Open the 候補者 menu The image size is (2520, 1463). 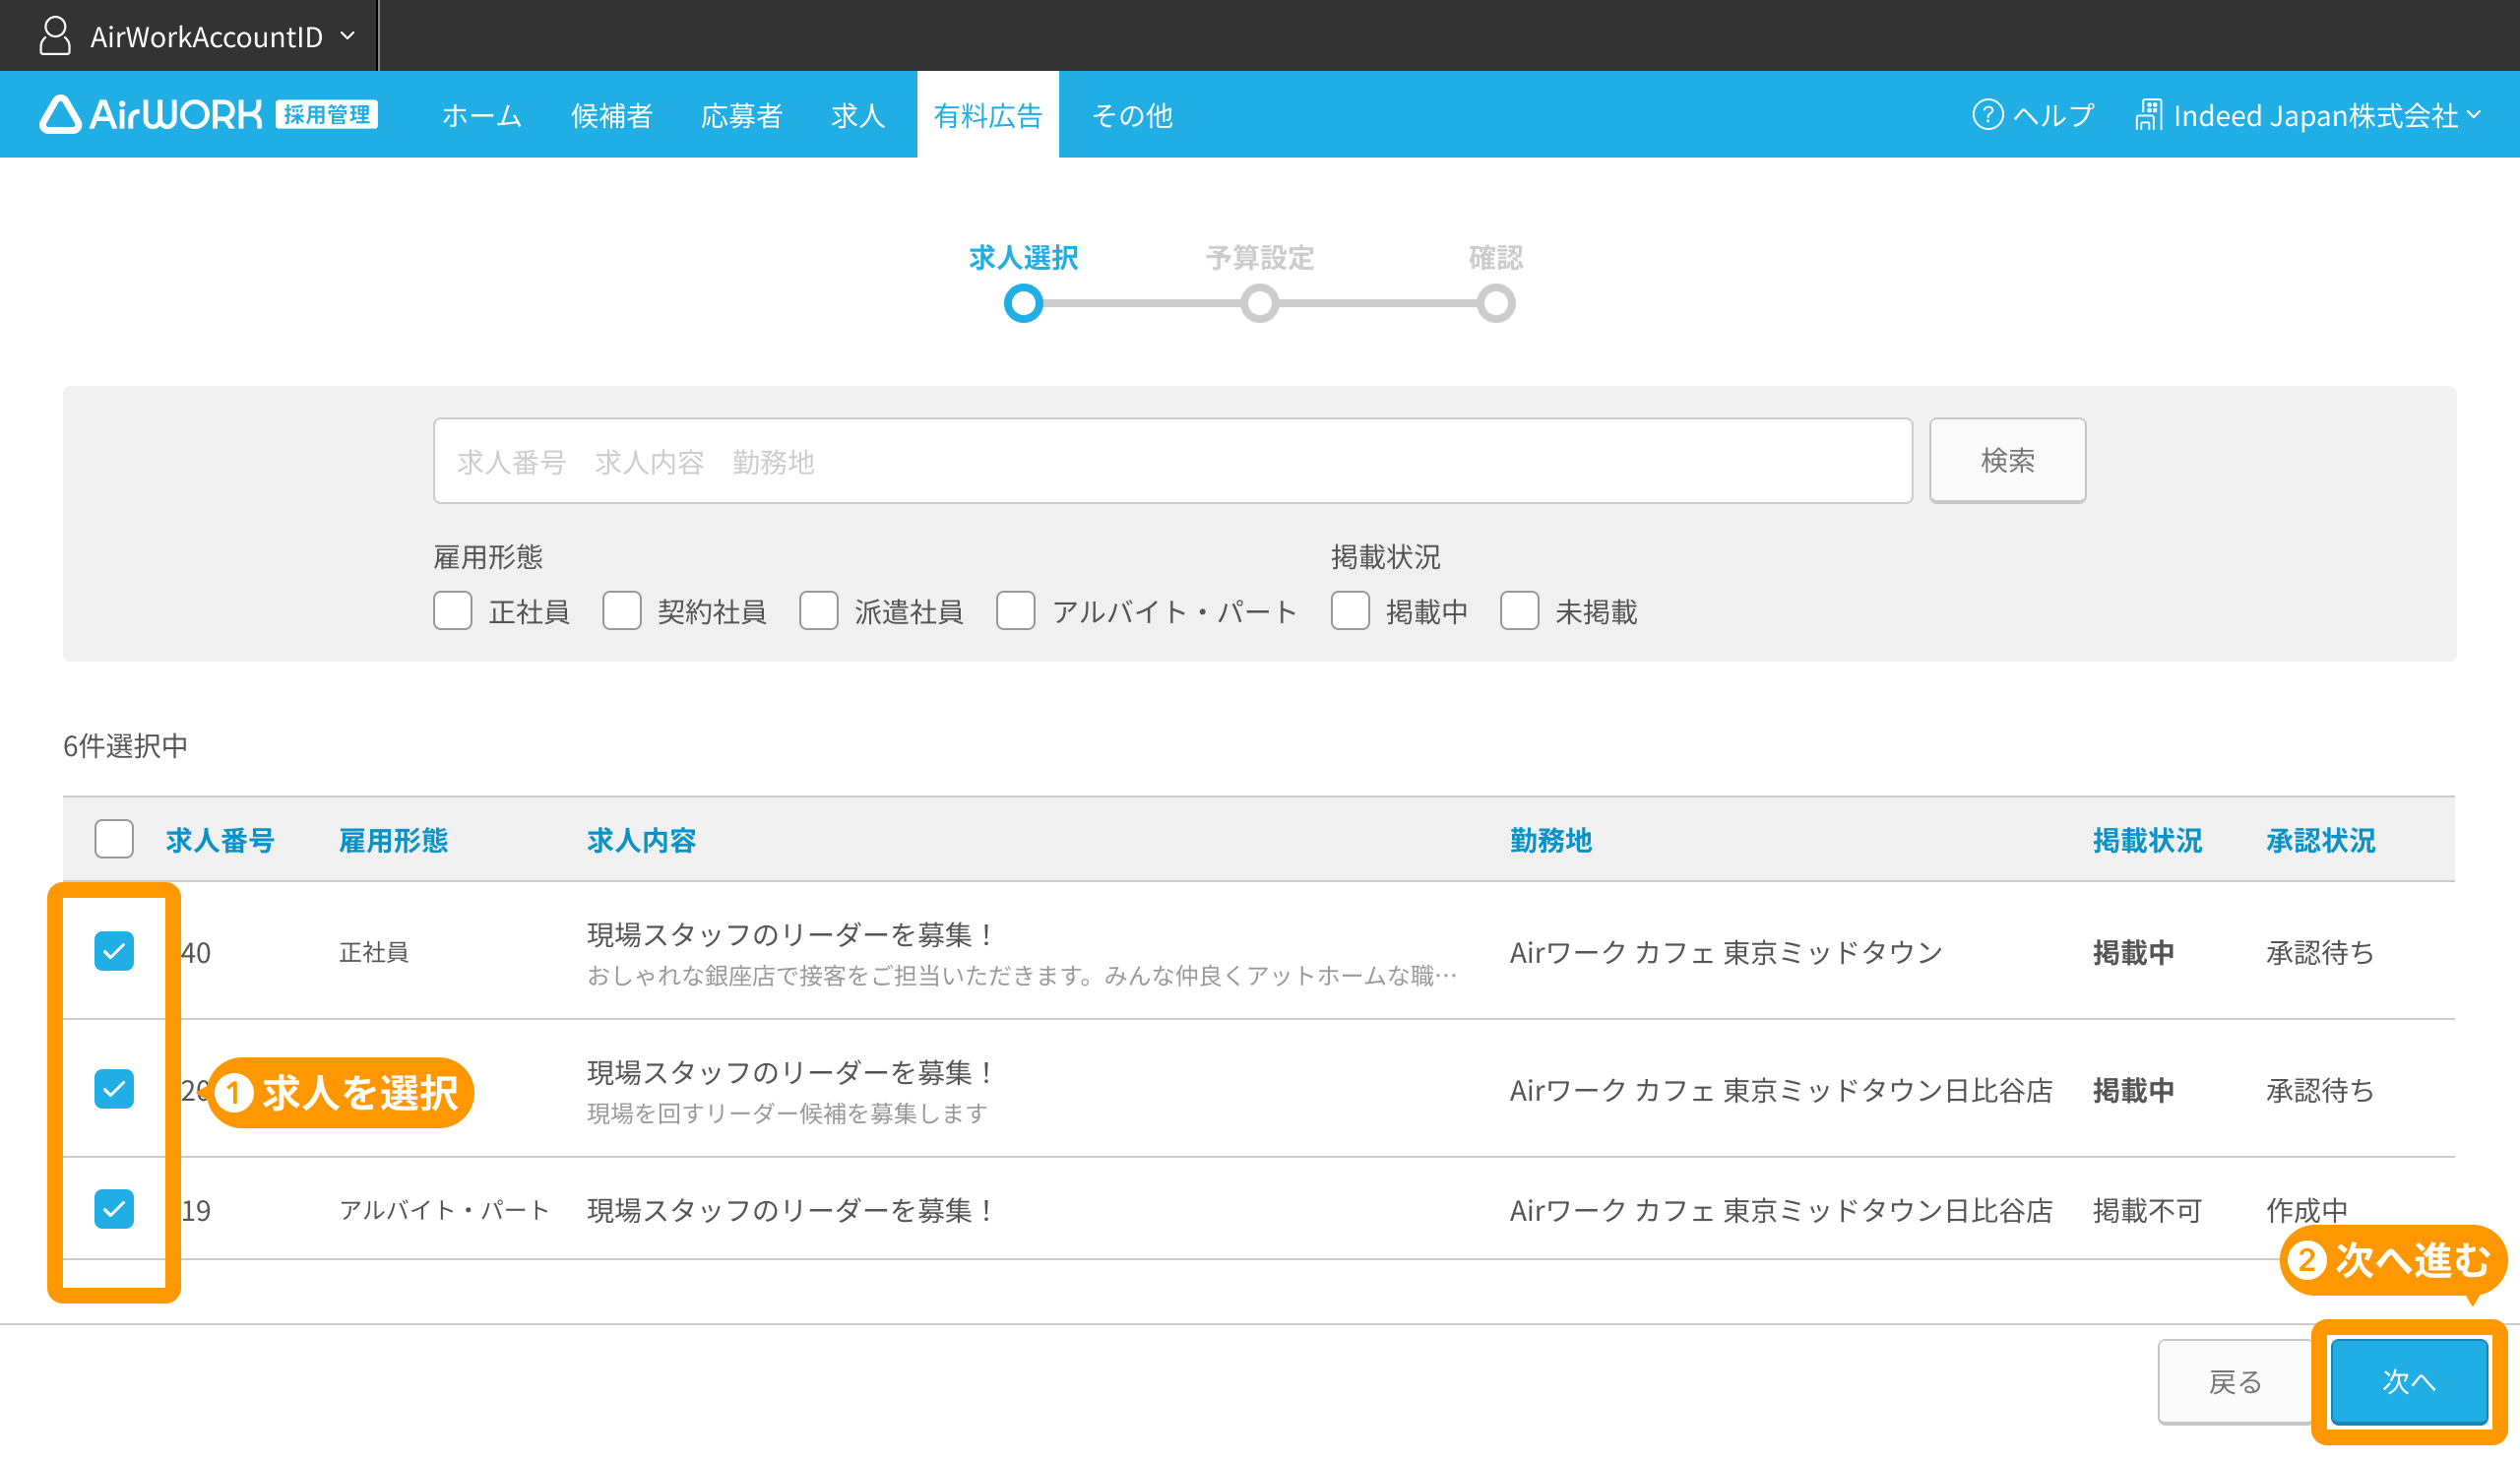click(612, 115)
